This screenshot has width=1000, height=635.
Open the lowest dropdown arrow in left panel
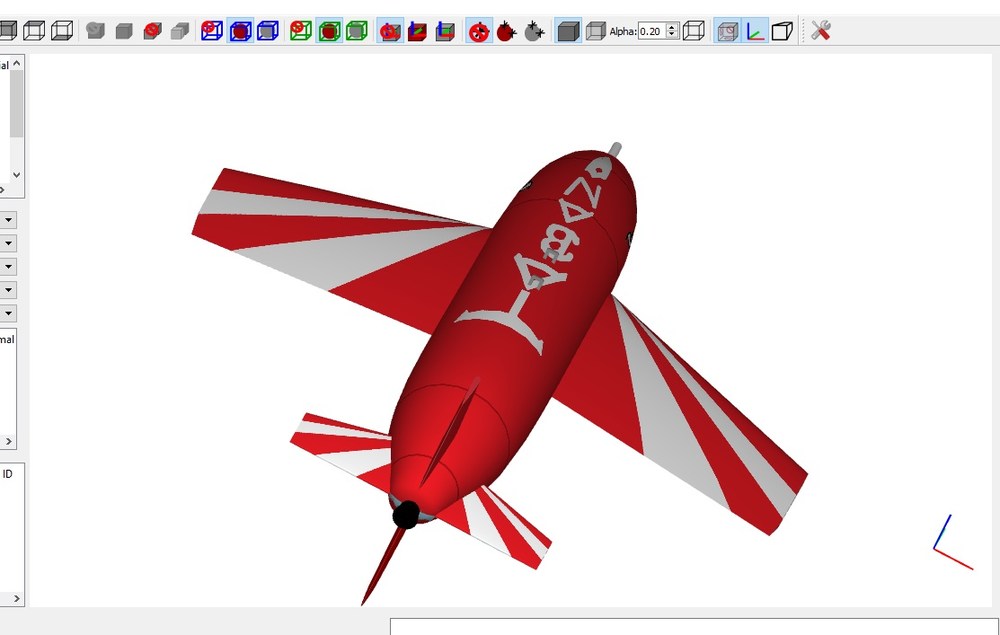pyautogui.click(x=8, y=313)
